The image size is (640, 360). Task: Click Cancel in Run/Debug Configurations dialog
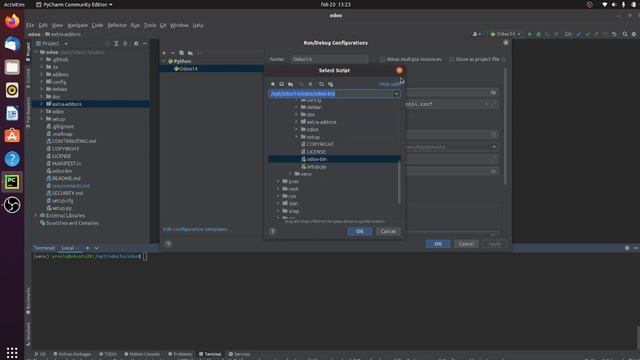coord(466,244)
